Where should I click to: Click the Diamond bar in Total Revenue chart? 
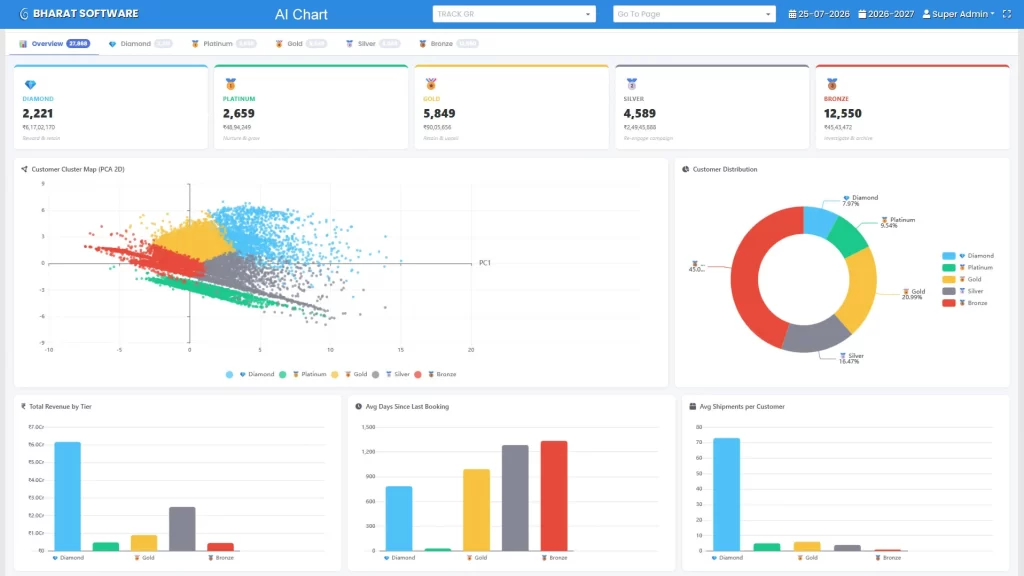(67, 496)
